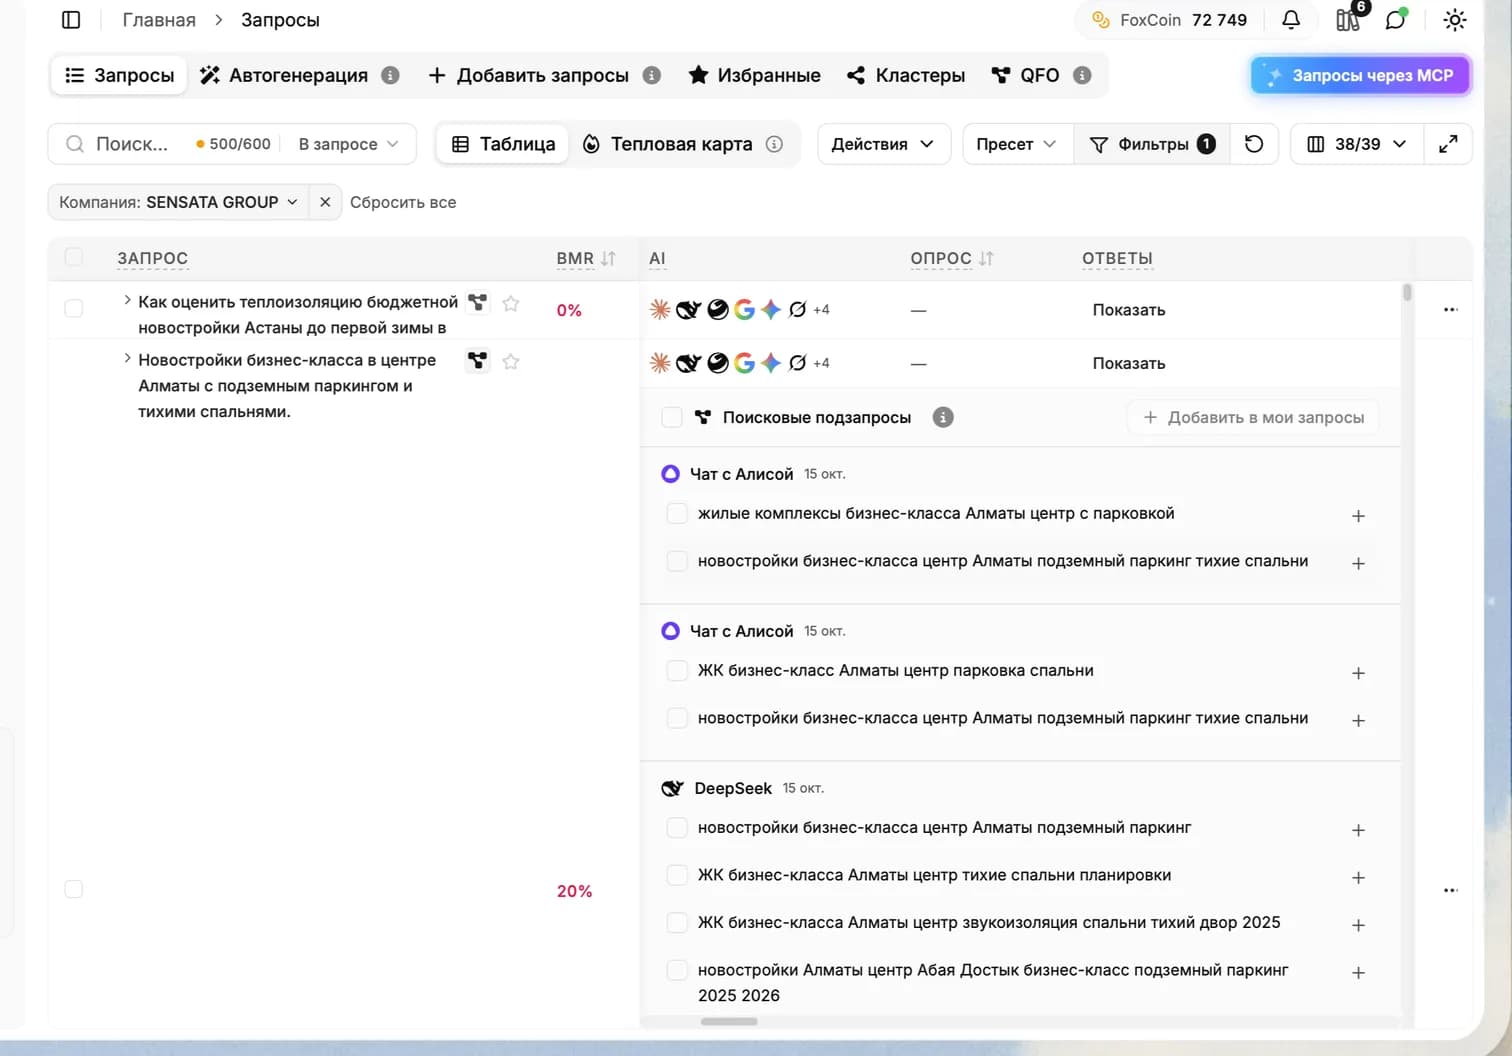The width and height of the screenshot is (1512, 1056).
Task: Check 'жилые комплексы бизнес-класса Алматы центр с парковкой'
Action: [x=677, y=513]
